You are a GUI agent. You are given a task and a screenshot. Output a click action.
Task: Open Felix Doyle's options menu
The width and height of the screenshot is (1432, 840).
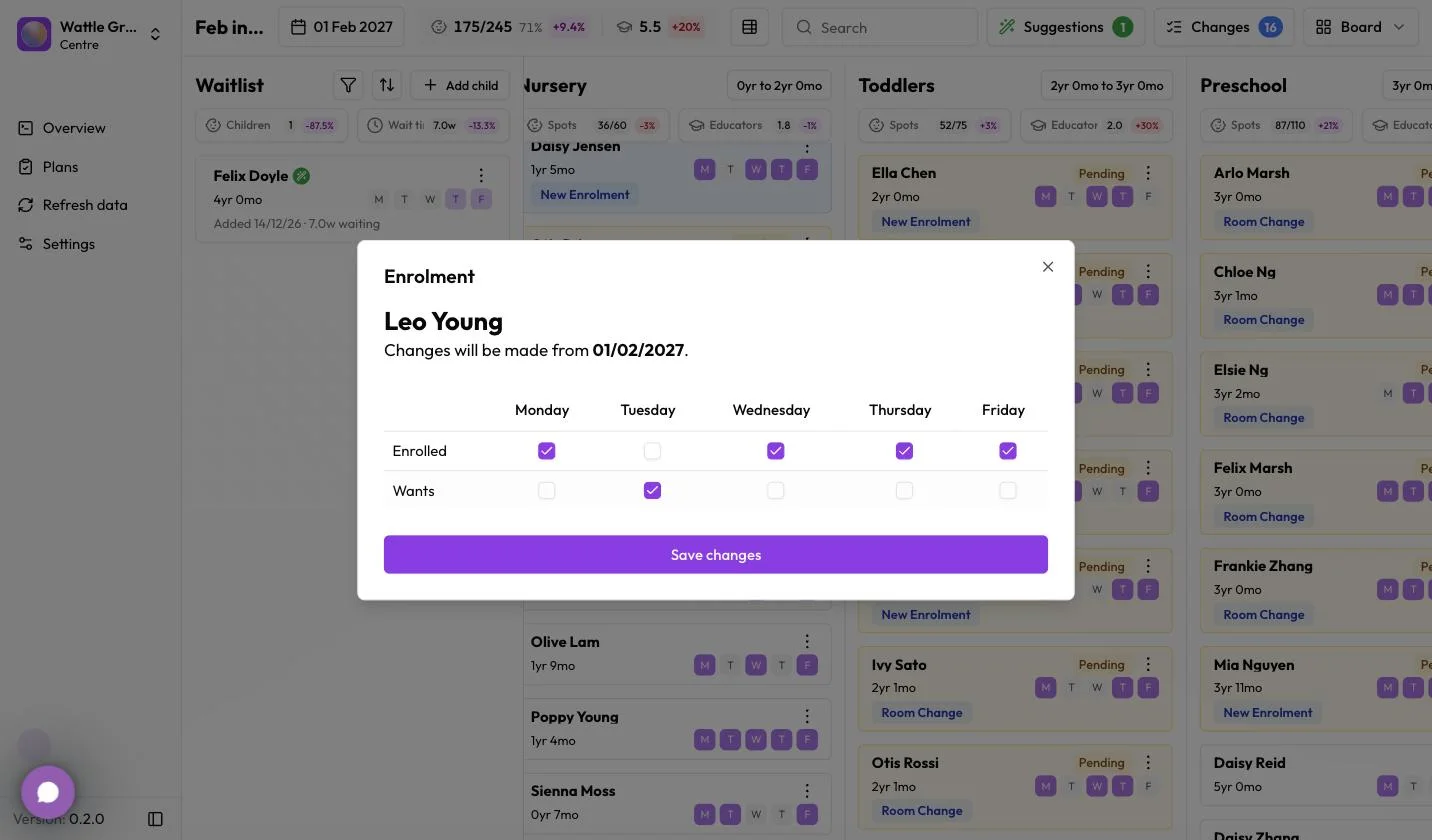[x=481, y=175]
